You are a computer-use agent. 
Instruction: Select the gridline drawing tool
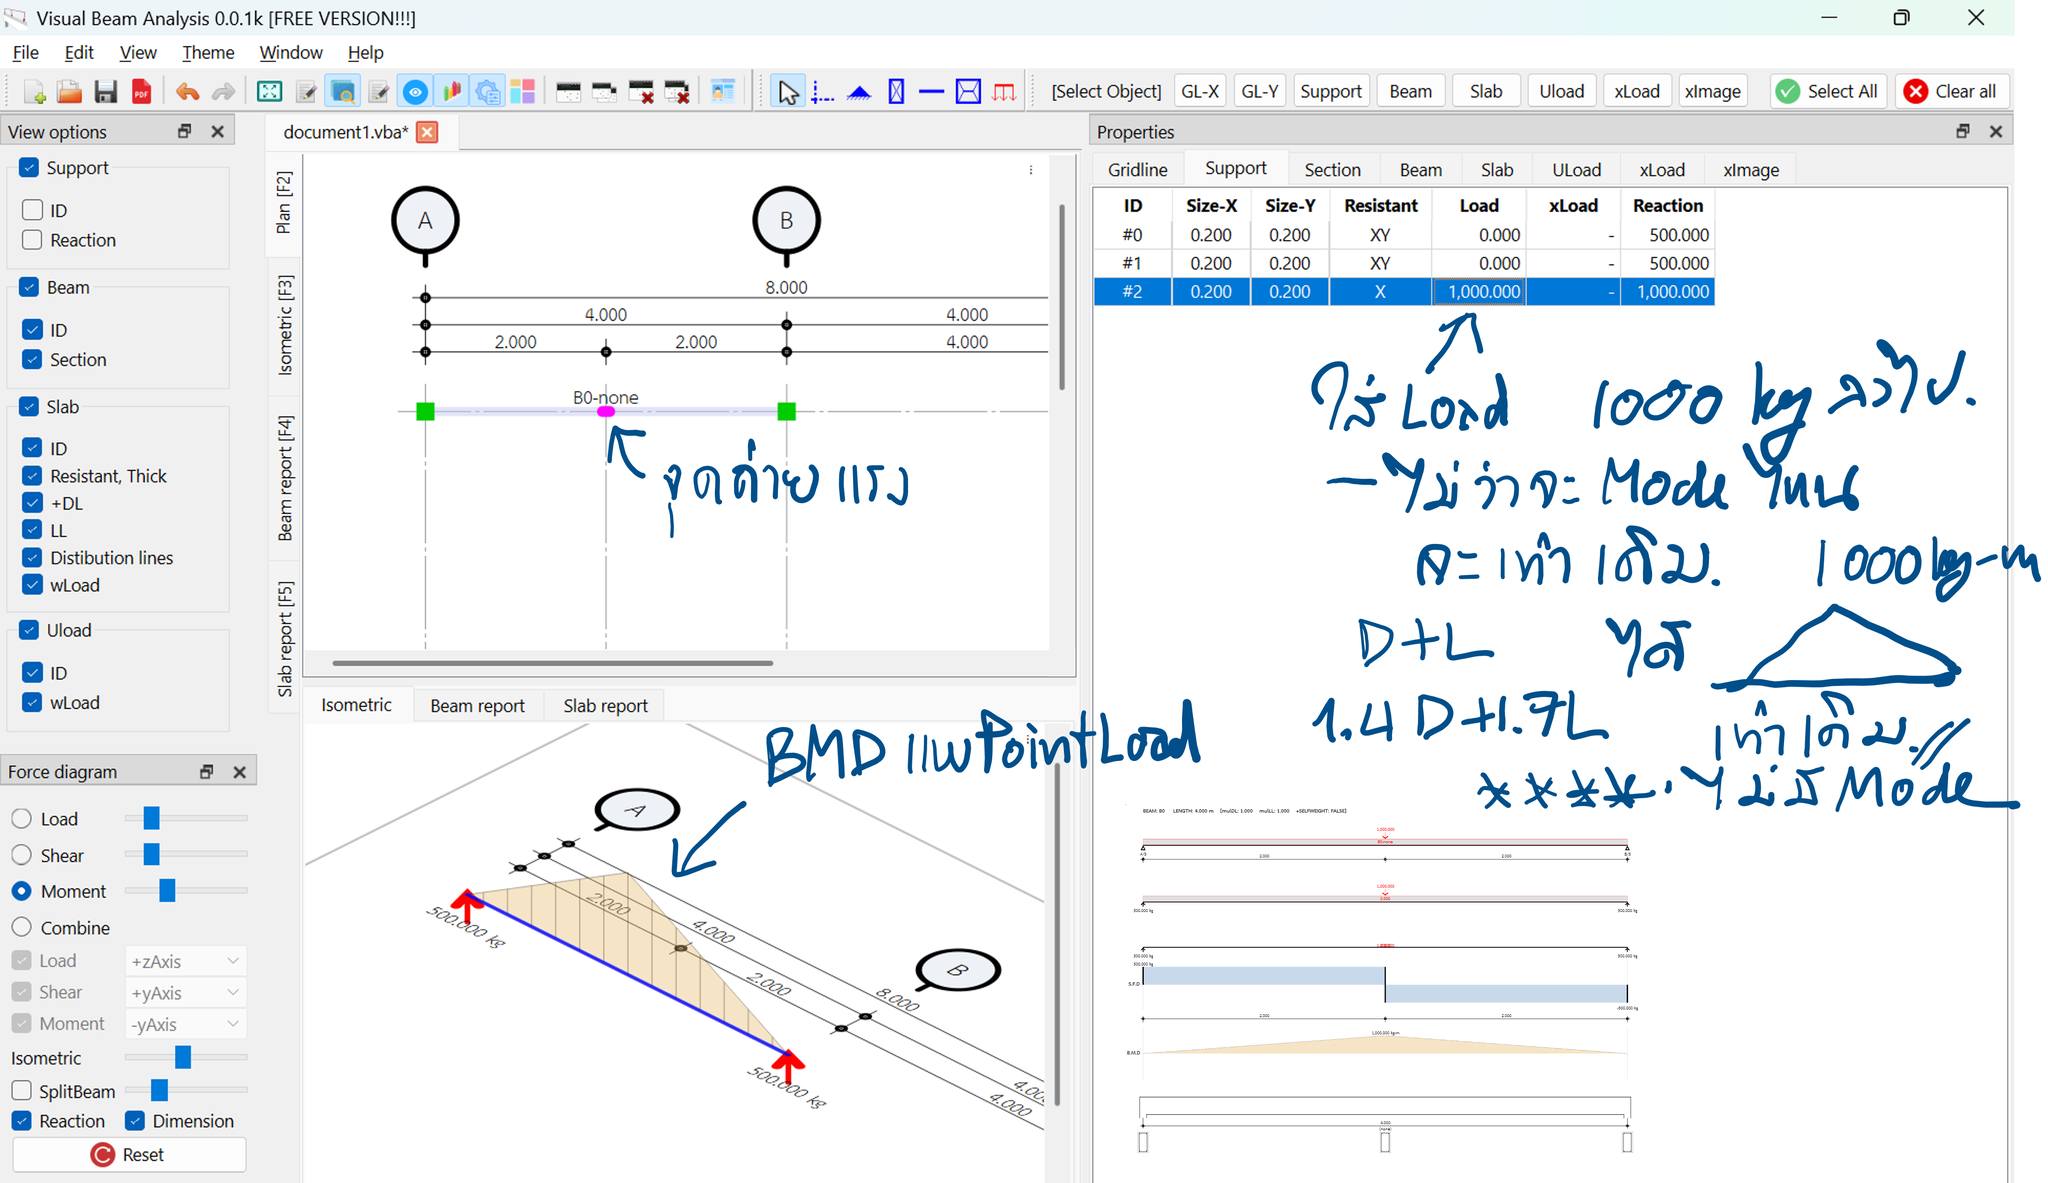[823, 92]
